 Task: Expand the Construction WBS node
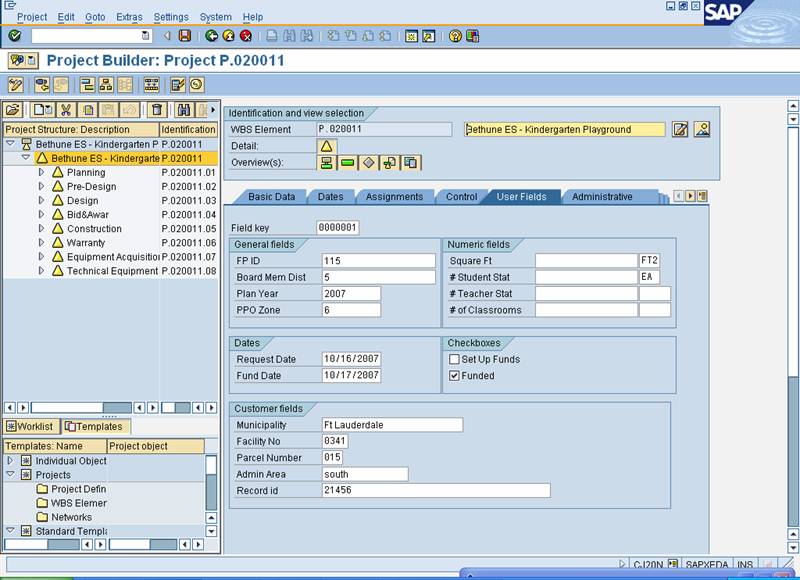point(41,229)
